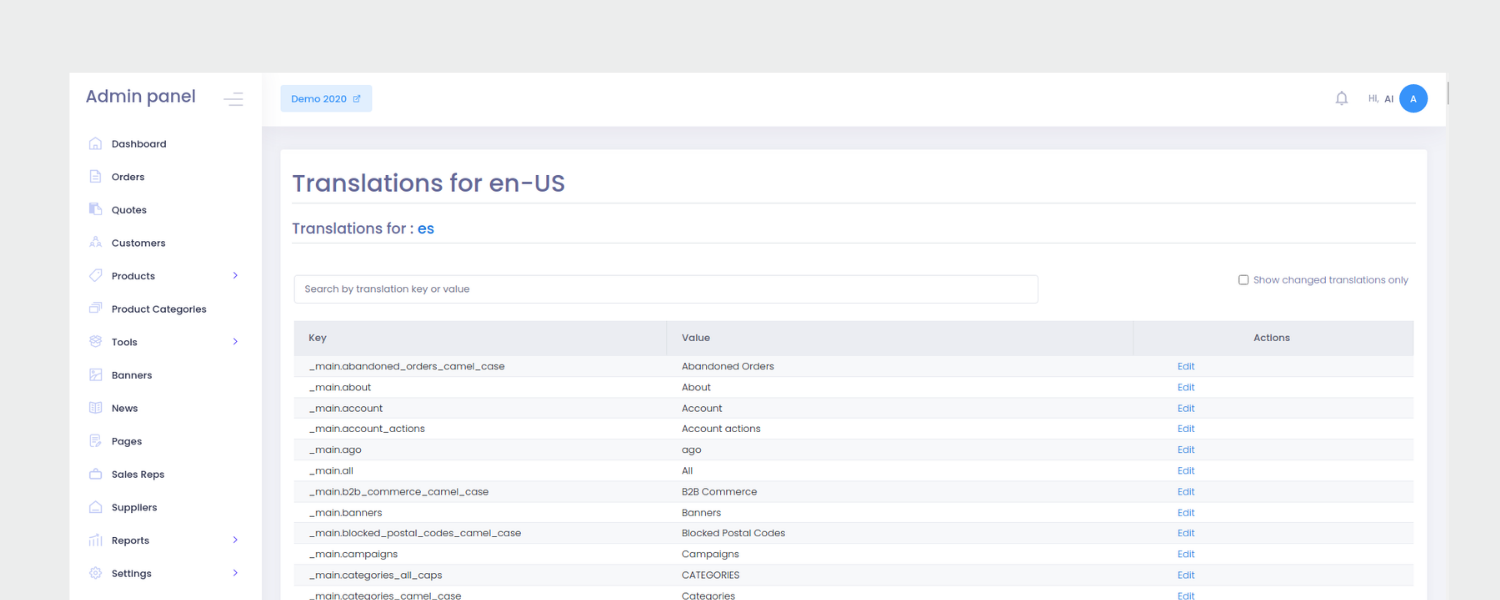The width and height of the screenshot is (1500, 600).
Task: Open the Demo 2020 external link button
Action: pyautogui.click(x=326, y=99)
